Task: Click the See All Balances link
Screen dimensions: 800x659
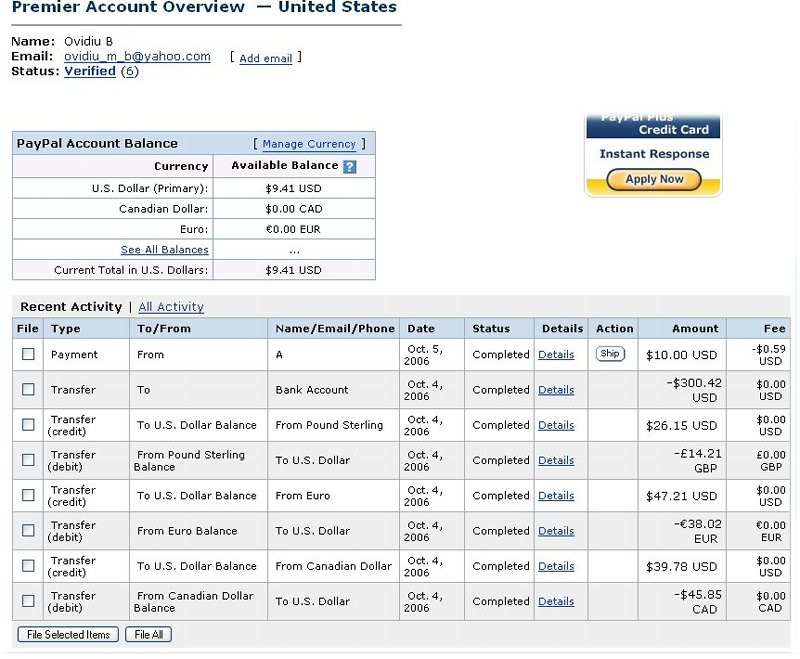Action: pyautogui.click(x=165, y=250)
